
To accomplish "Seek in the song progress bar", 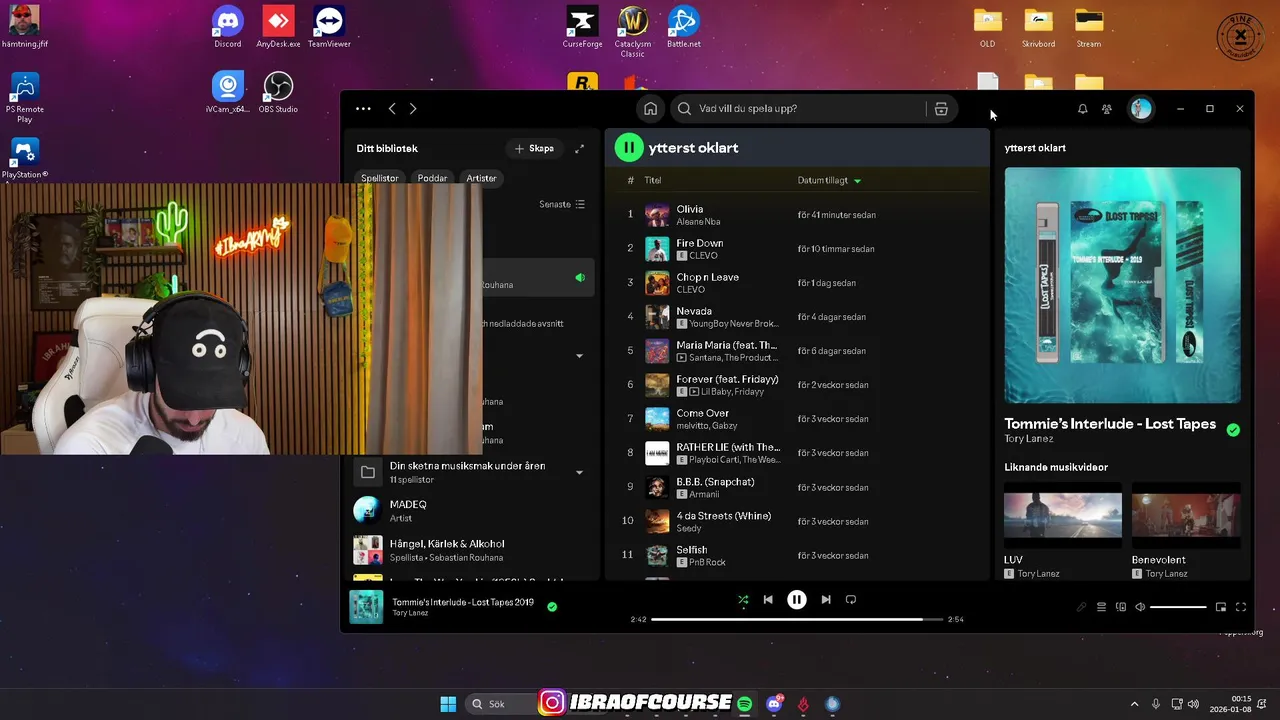I will pyautogui.click(x=797, y=619).
